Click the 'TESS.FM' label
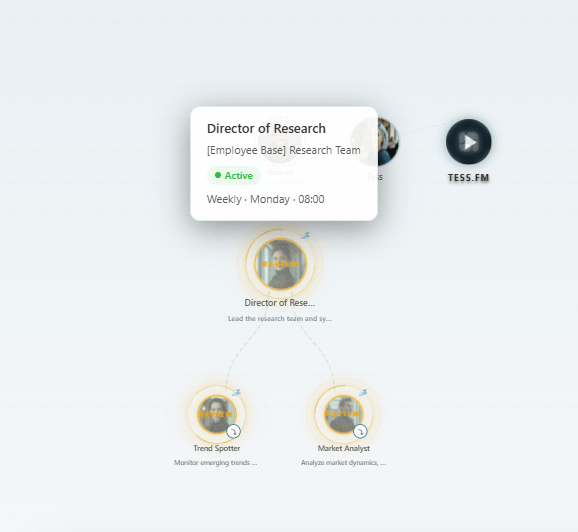 pos(469,178)
